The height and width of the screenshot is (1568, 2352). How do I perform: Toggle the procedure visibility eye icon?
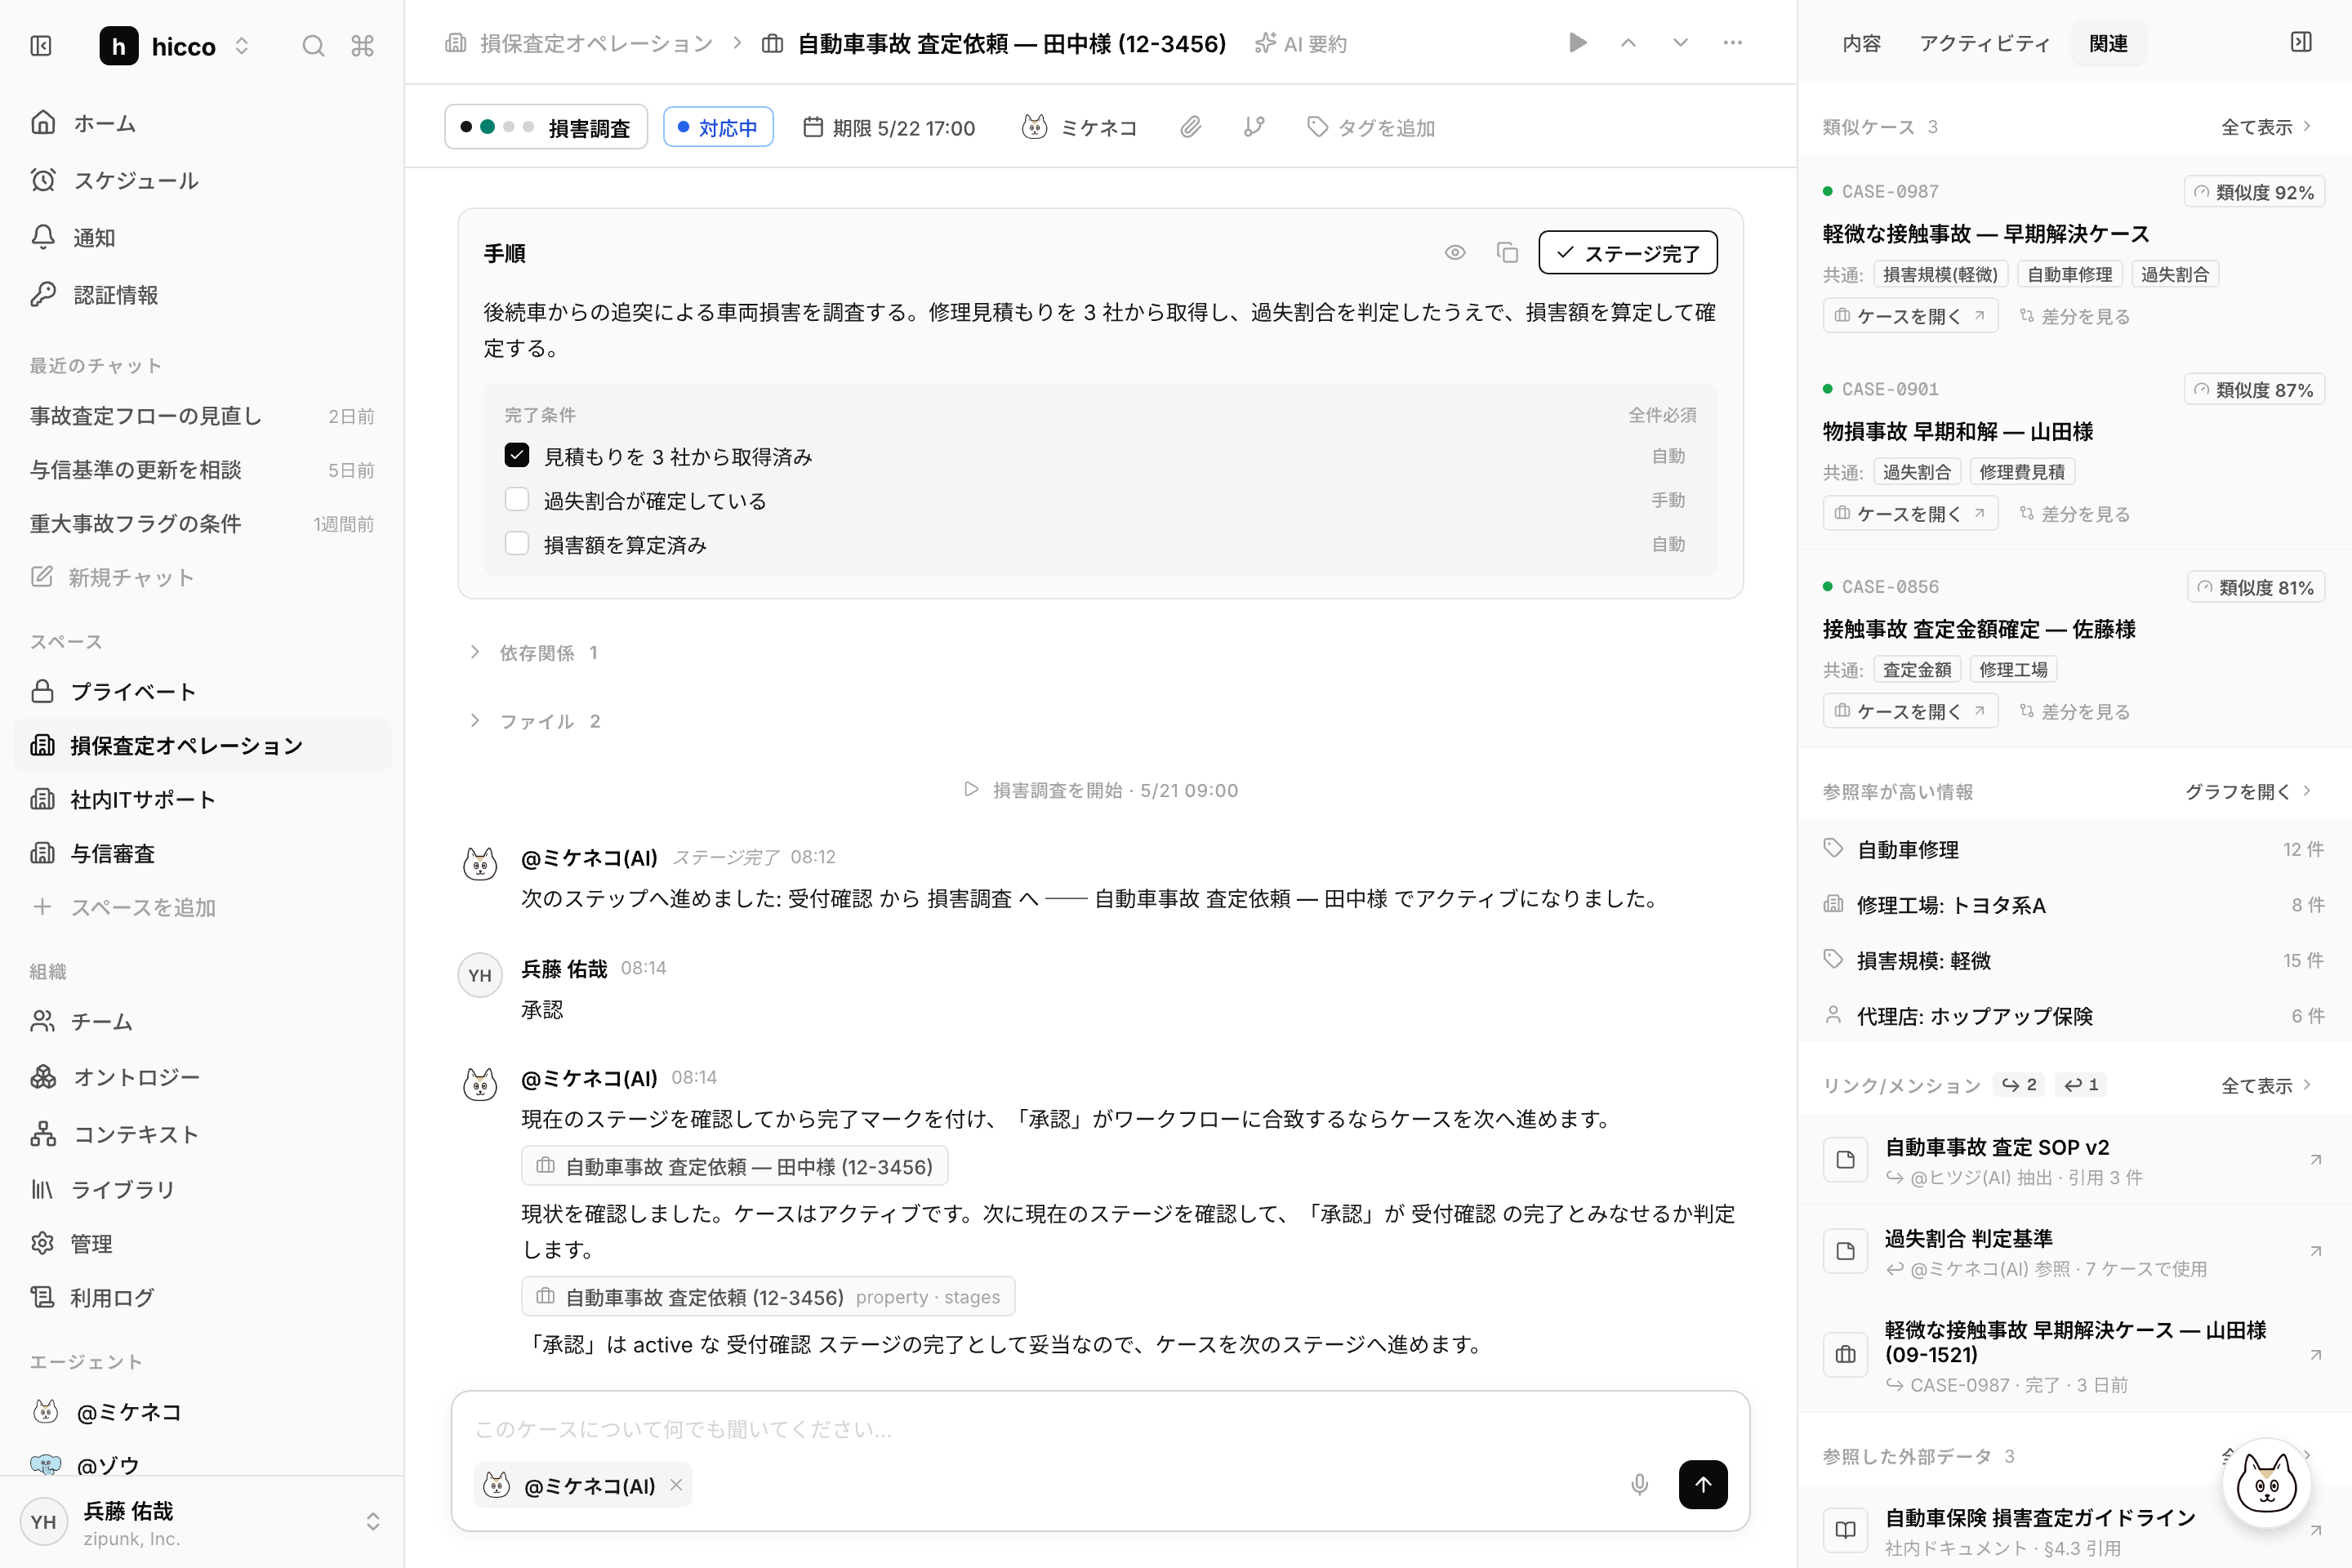[1455, 253]
